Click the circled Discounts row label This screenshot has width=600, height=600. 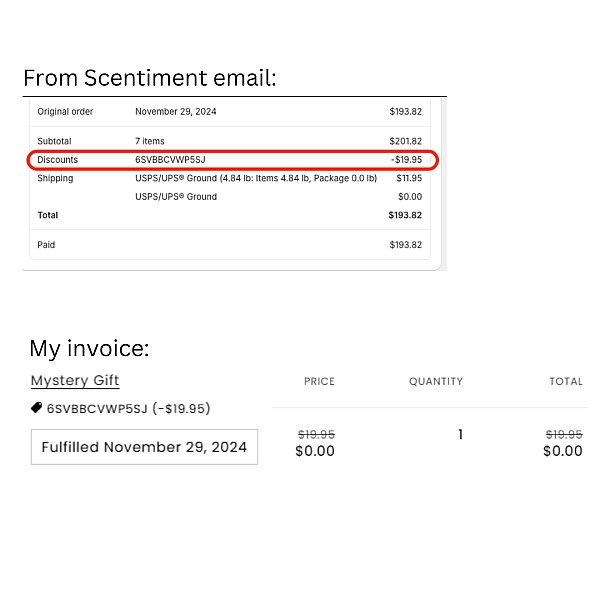(x=57, y=160)
